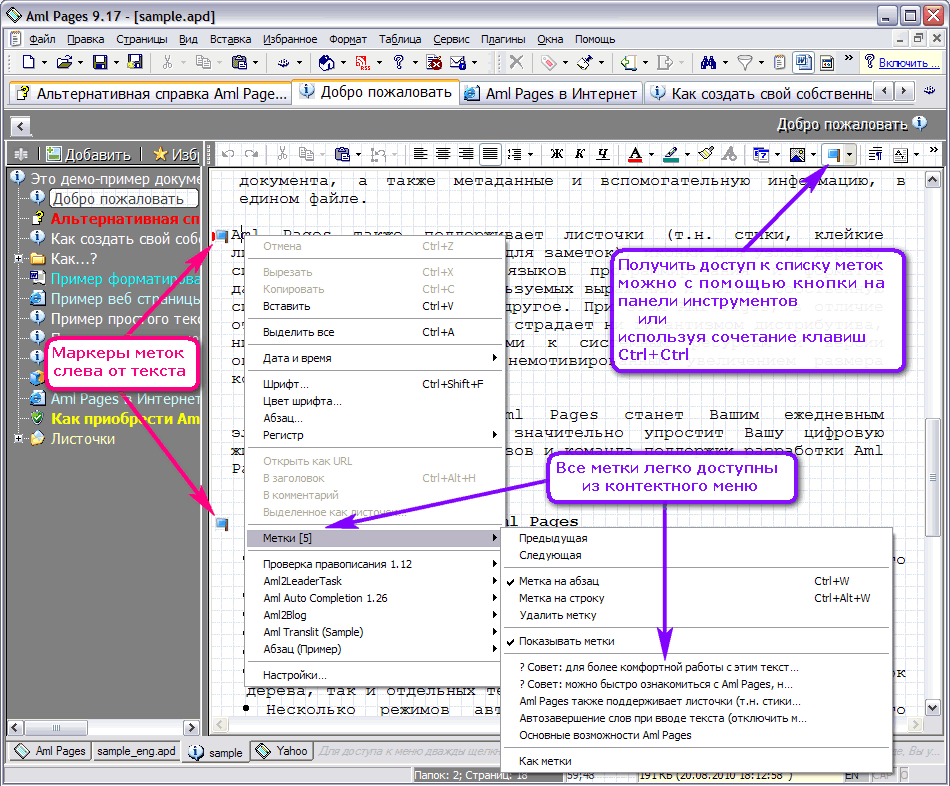
Task: Click the 'Включить ...' link
Action: tap(909, 62)
